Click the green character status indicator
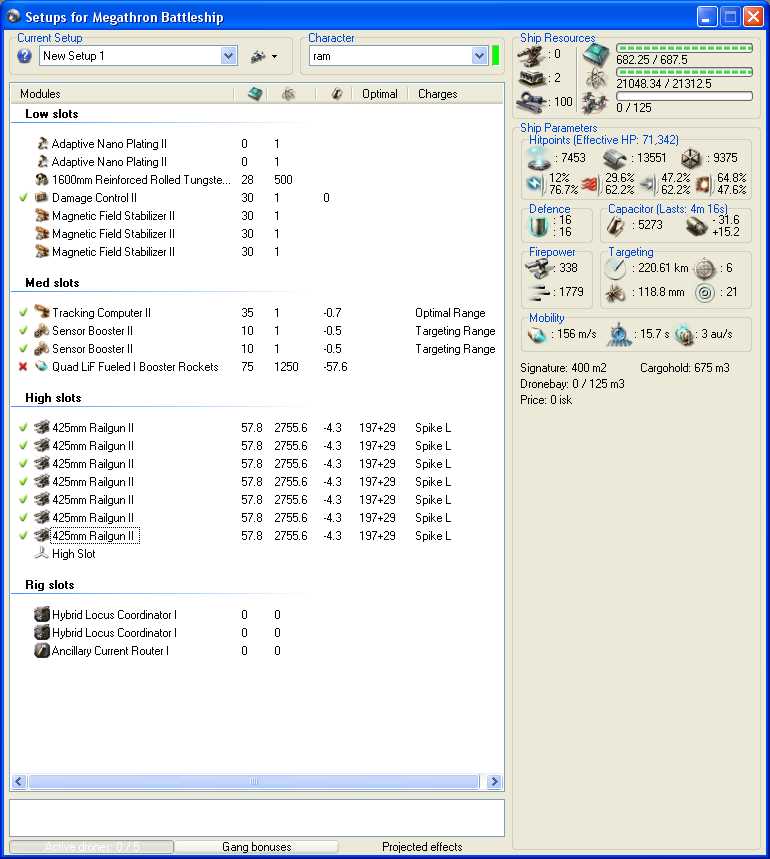Image resolution: width=770 pixels, height=859 pixels. [x=496, y=56]
